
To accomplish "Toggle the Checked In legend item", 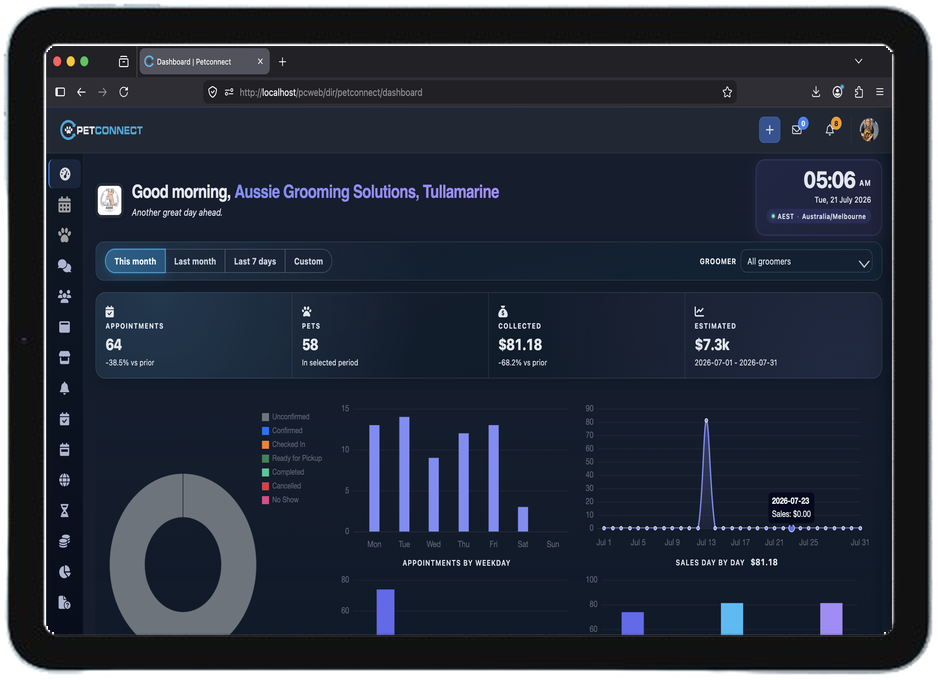I will [x=284, y=444].
